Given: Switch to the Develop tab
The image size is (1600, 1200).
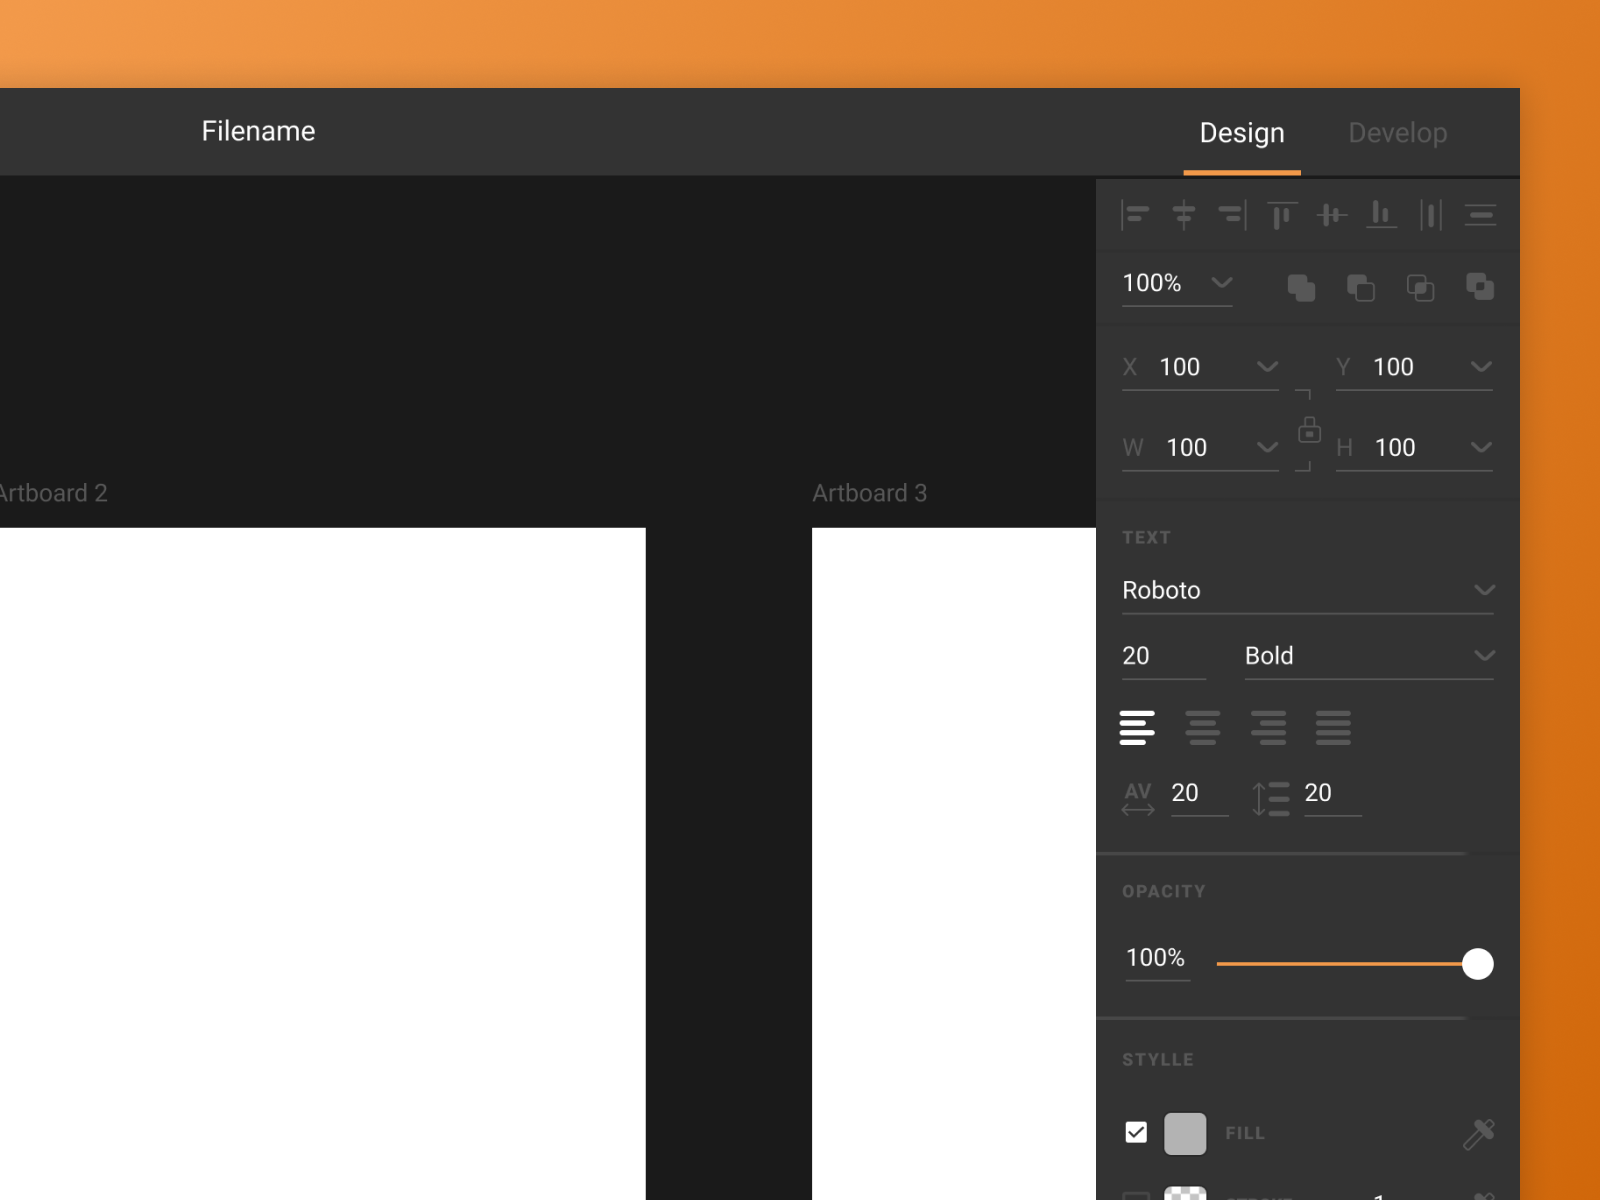Looking at the screenshot, I should click(1397, 132).
